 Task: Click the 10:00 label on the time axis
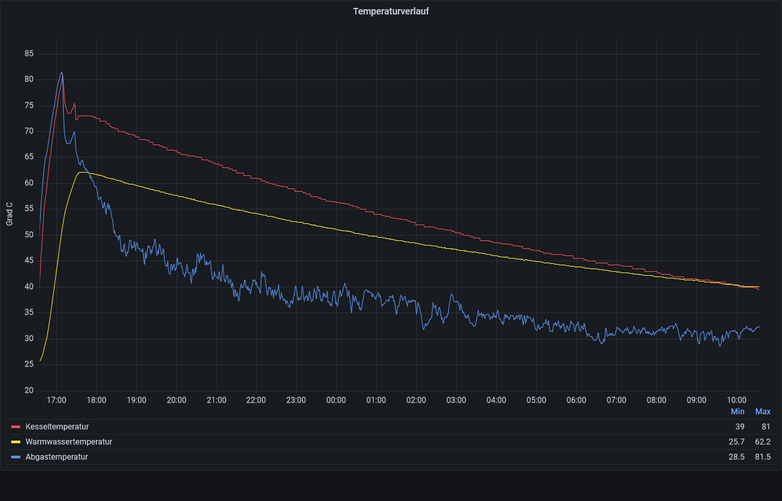737,400
